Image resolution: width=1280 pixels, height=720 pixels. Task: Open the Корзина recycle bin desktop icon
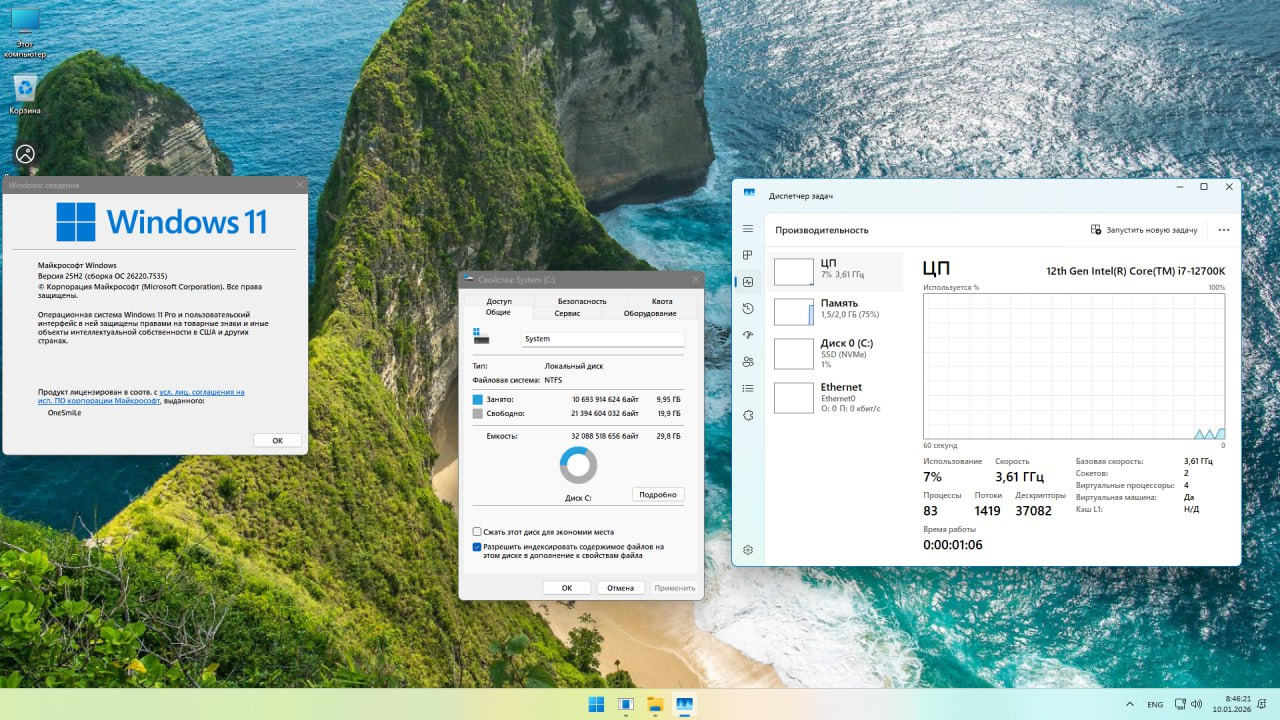point(25,94)
